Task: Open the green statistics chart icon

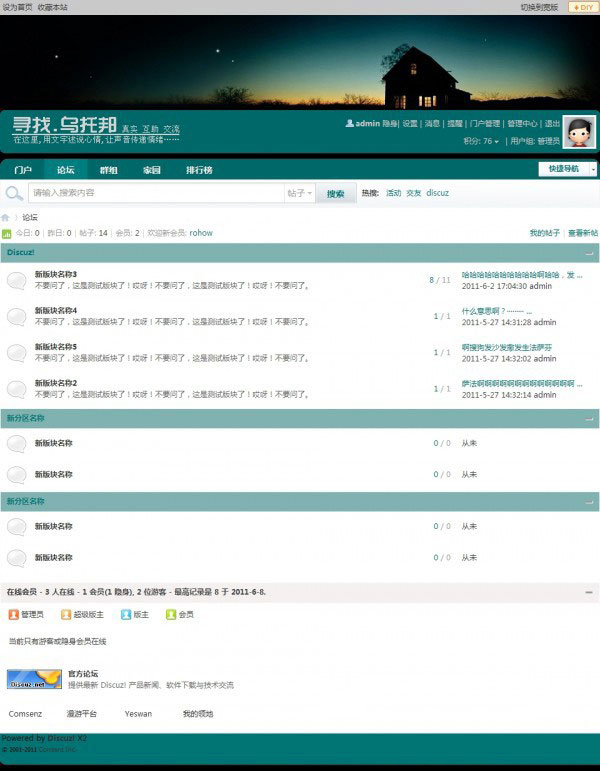Action: (6, 234)
